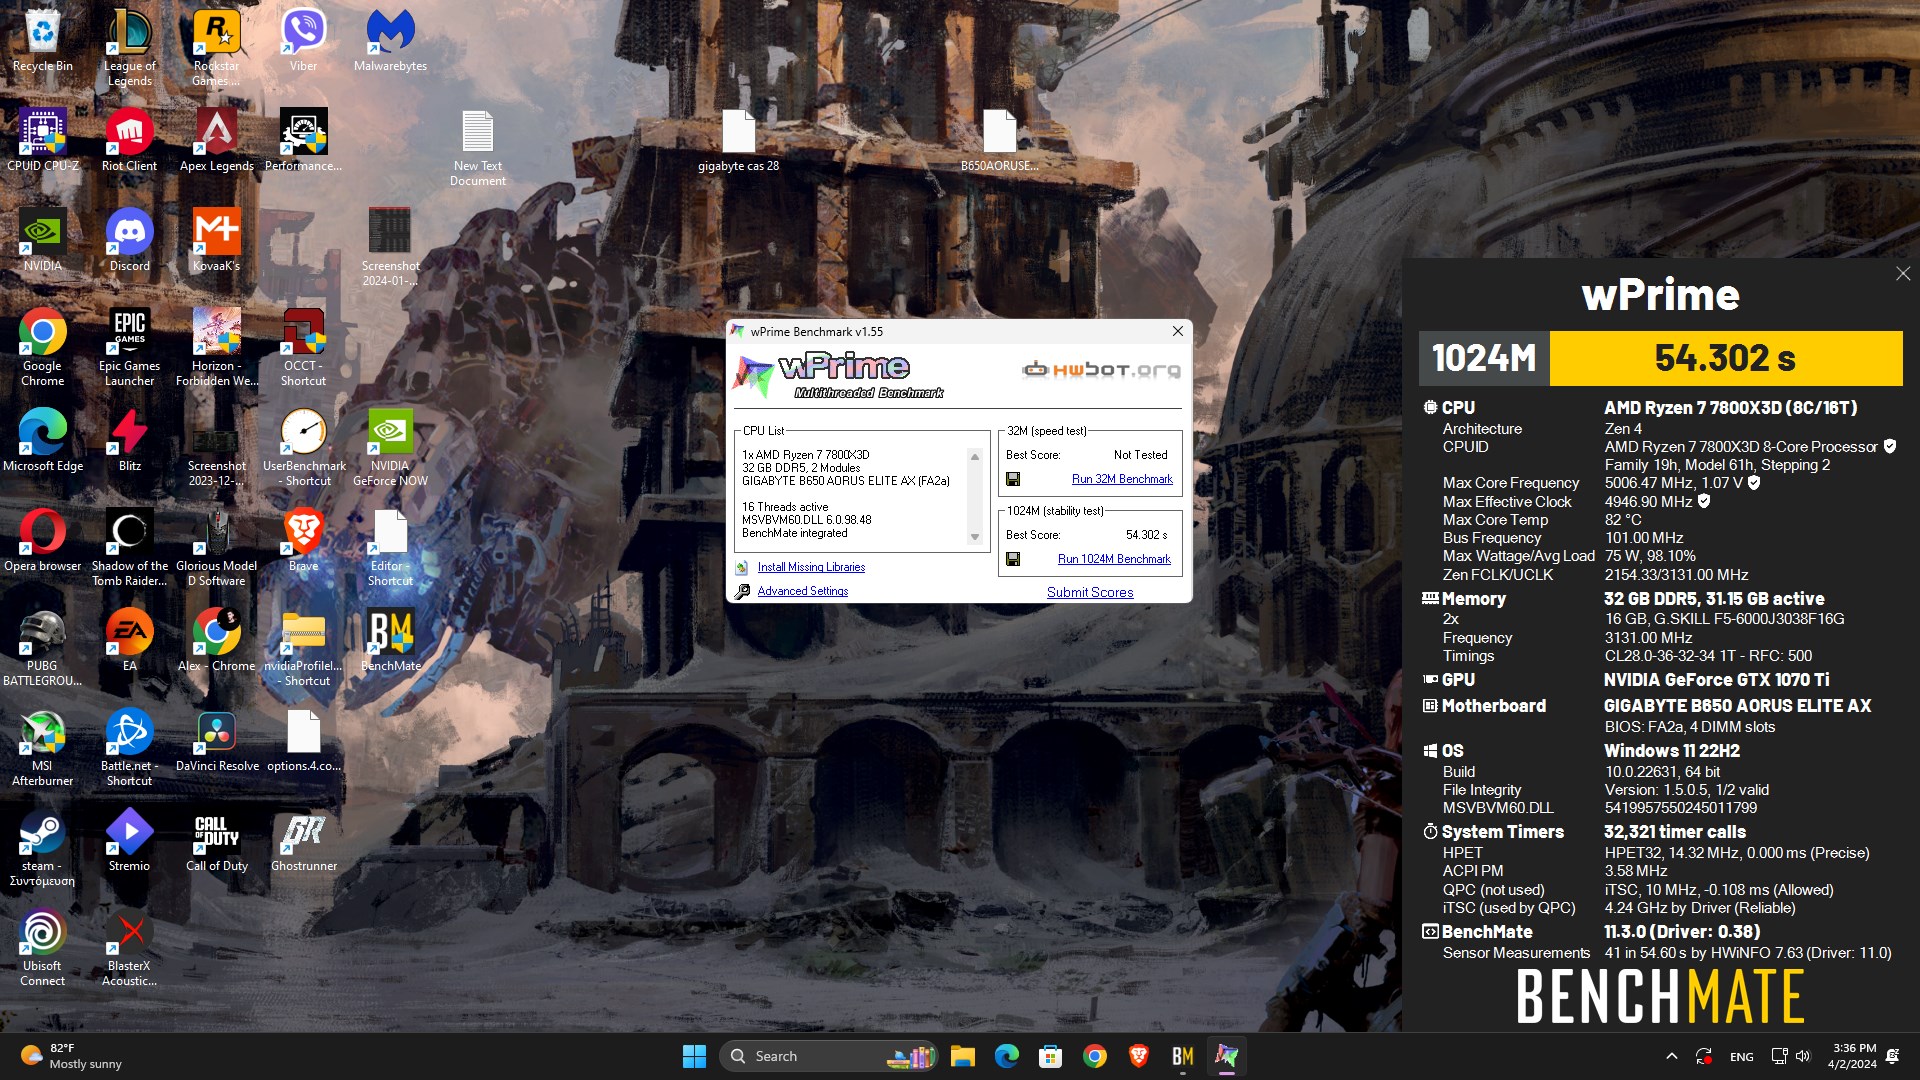Select the Battle.net shortcut icon
Image resolution: width=1920 pixels, height=1080 pixels.
click(x=130, y=748)
